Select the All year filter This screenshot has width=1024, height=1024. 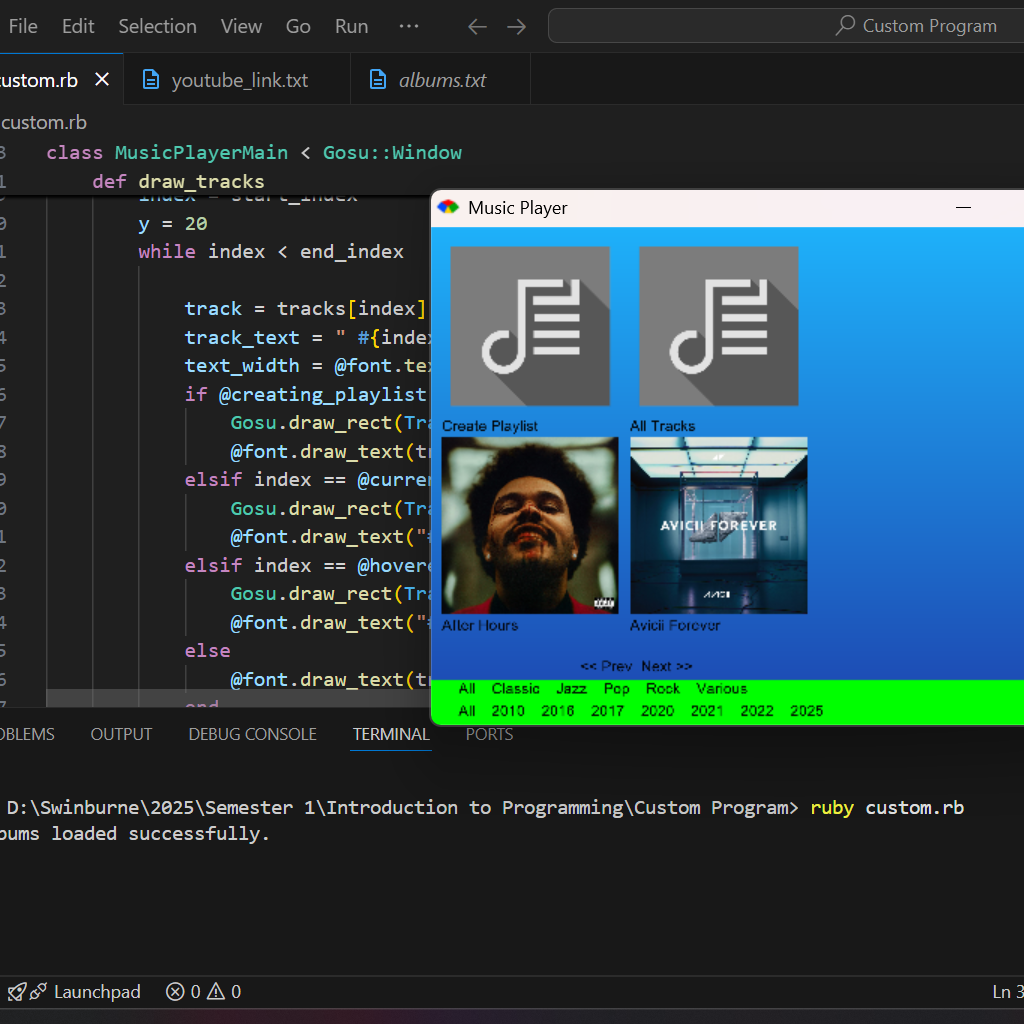click(x=467, y=711)
